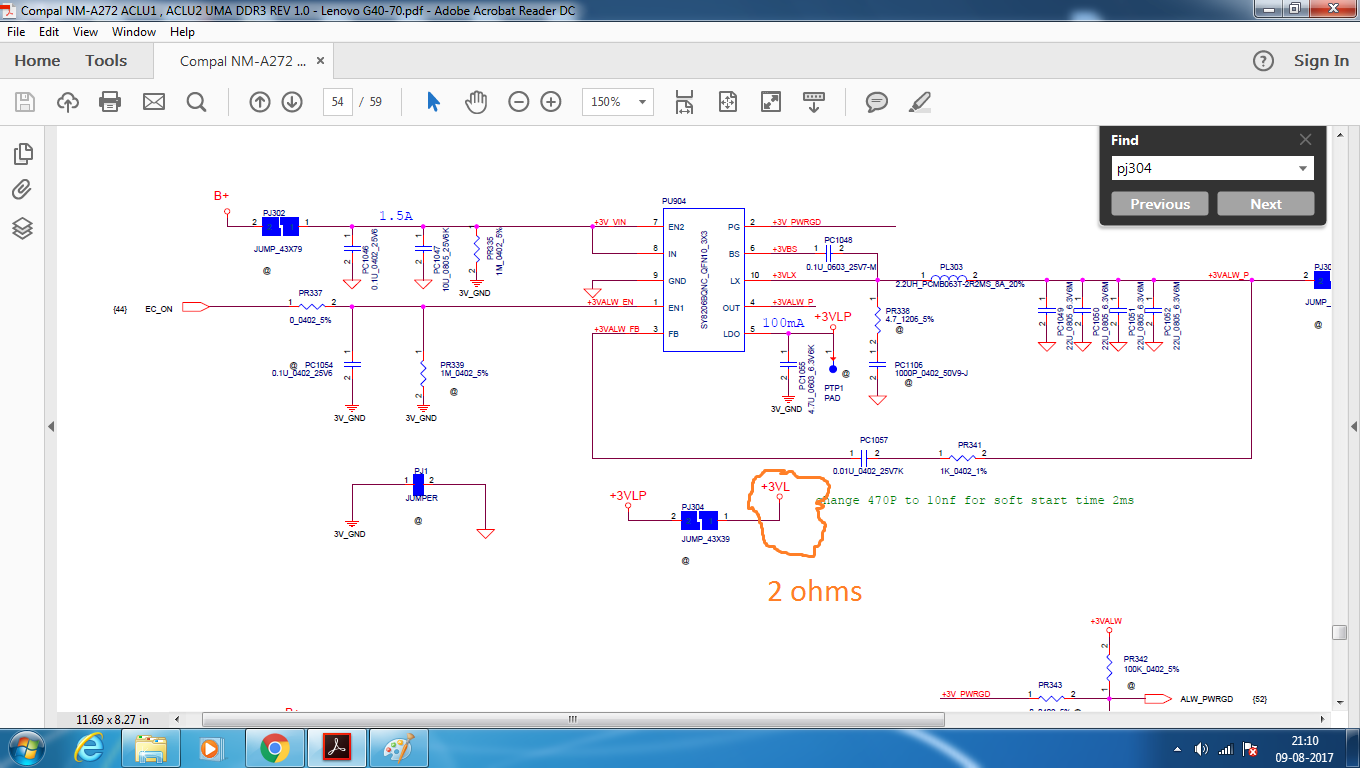Go to next page arrow
1360x768 pixels.
coord(292,102)
